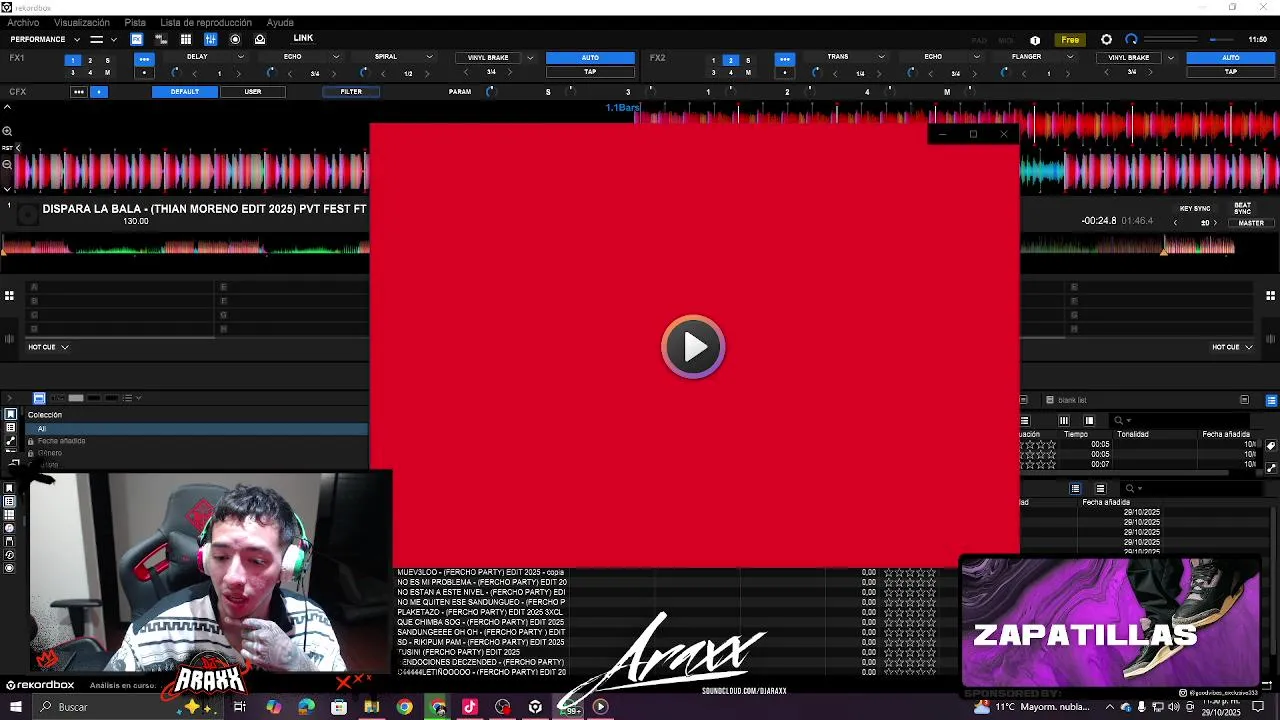
Task: Click the CFX FILTER button
Action: click(x=351, y=92)
